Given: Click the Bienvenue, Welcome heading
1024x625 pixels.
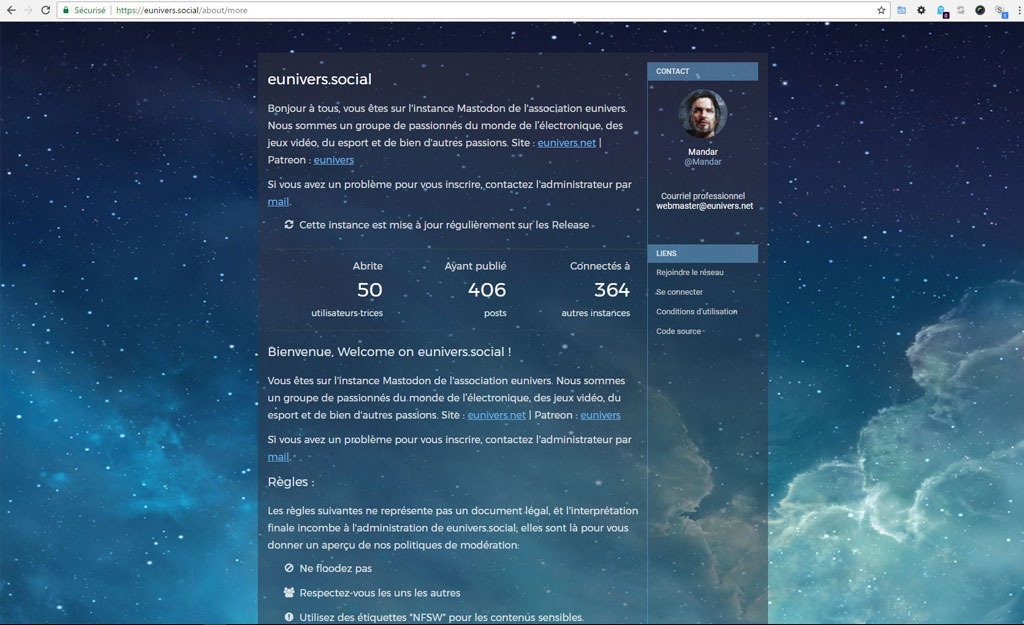Looking at the screenshot, I should [389, 351].
